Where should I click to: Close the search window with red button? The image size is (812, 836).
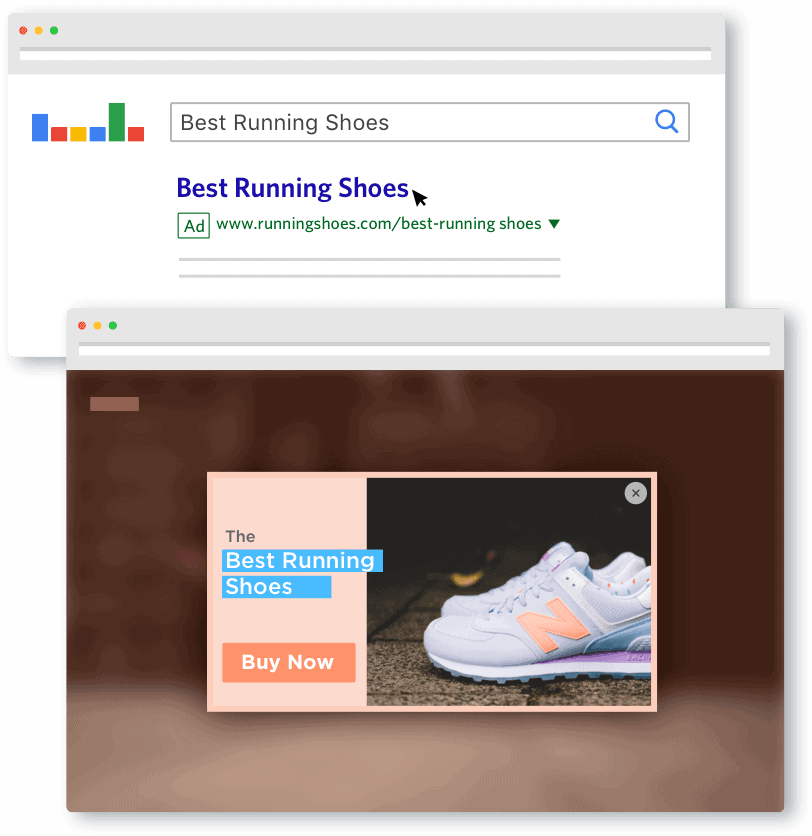coord(23,30)
